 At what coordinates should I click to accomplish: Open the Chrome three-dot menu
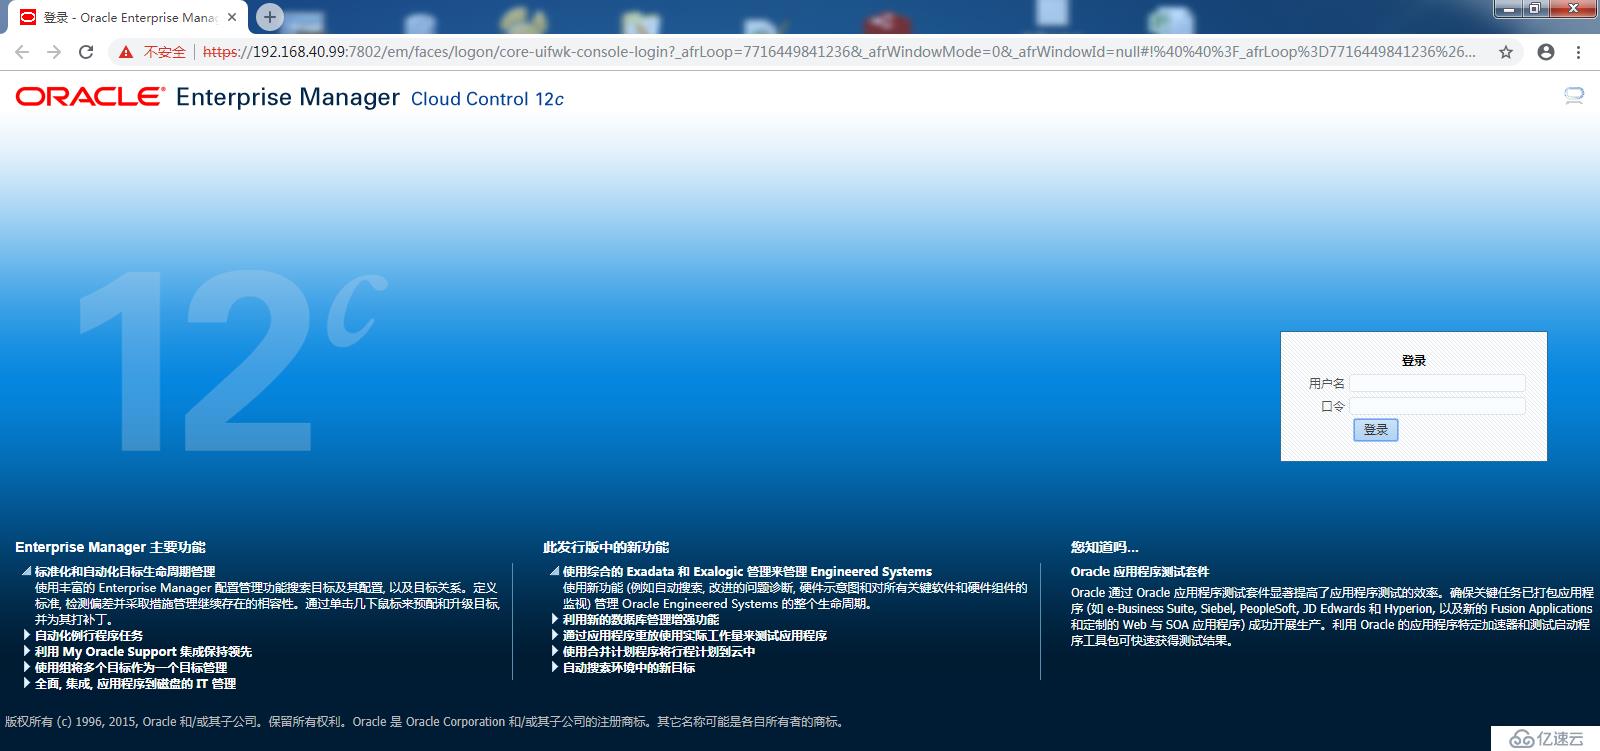click(1579, 52)
